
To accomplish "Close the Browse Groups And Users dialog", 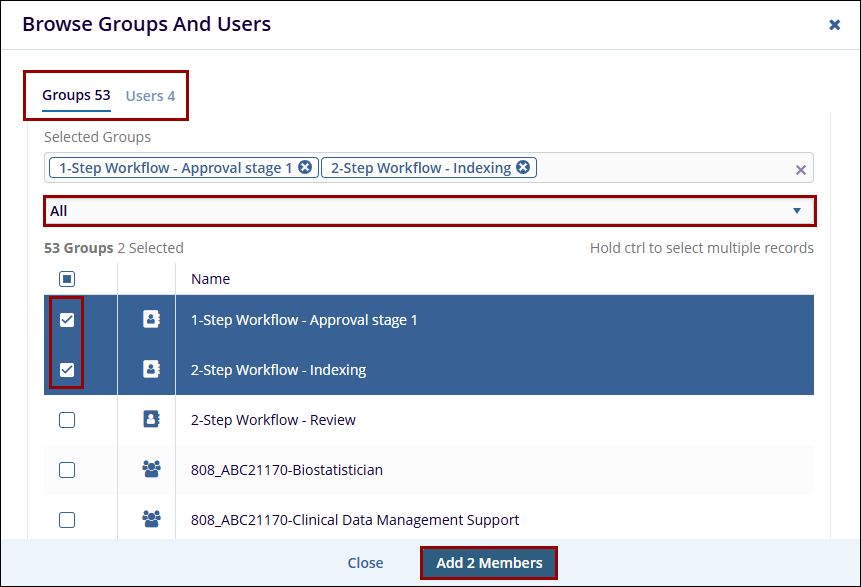I will [834, 25].
